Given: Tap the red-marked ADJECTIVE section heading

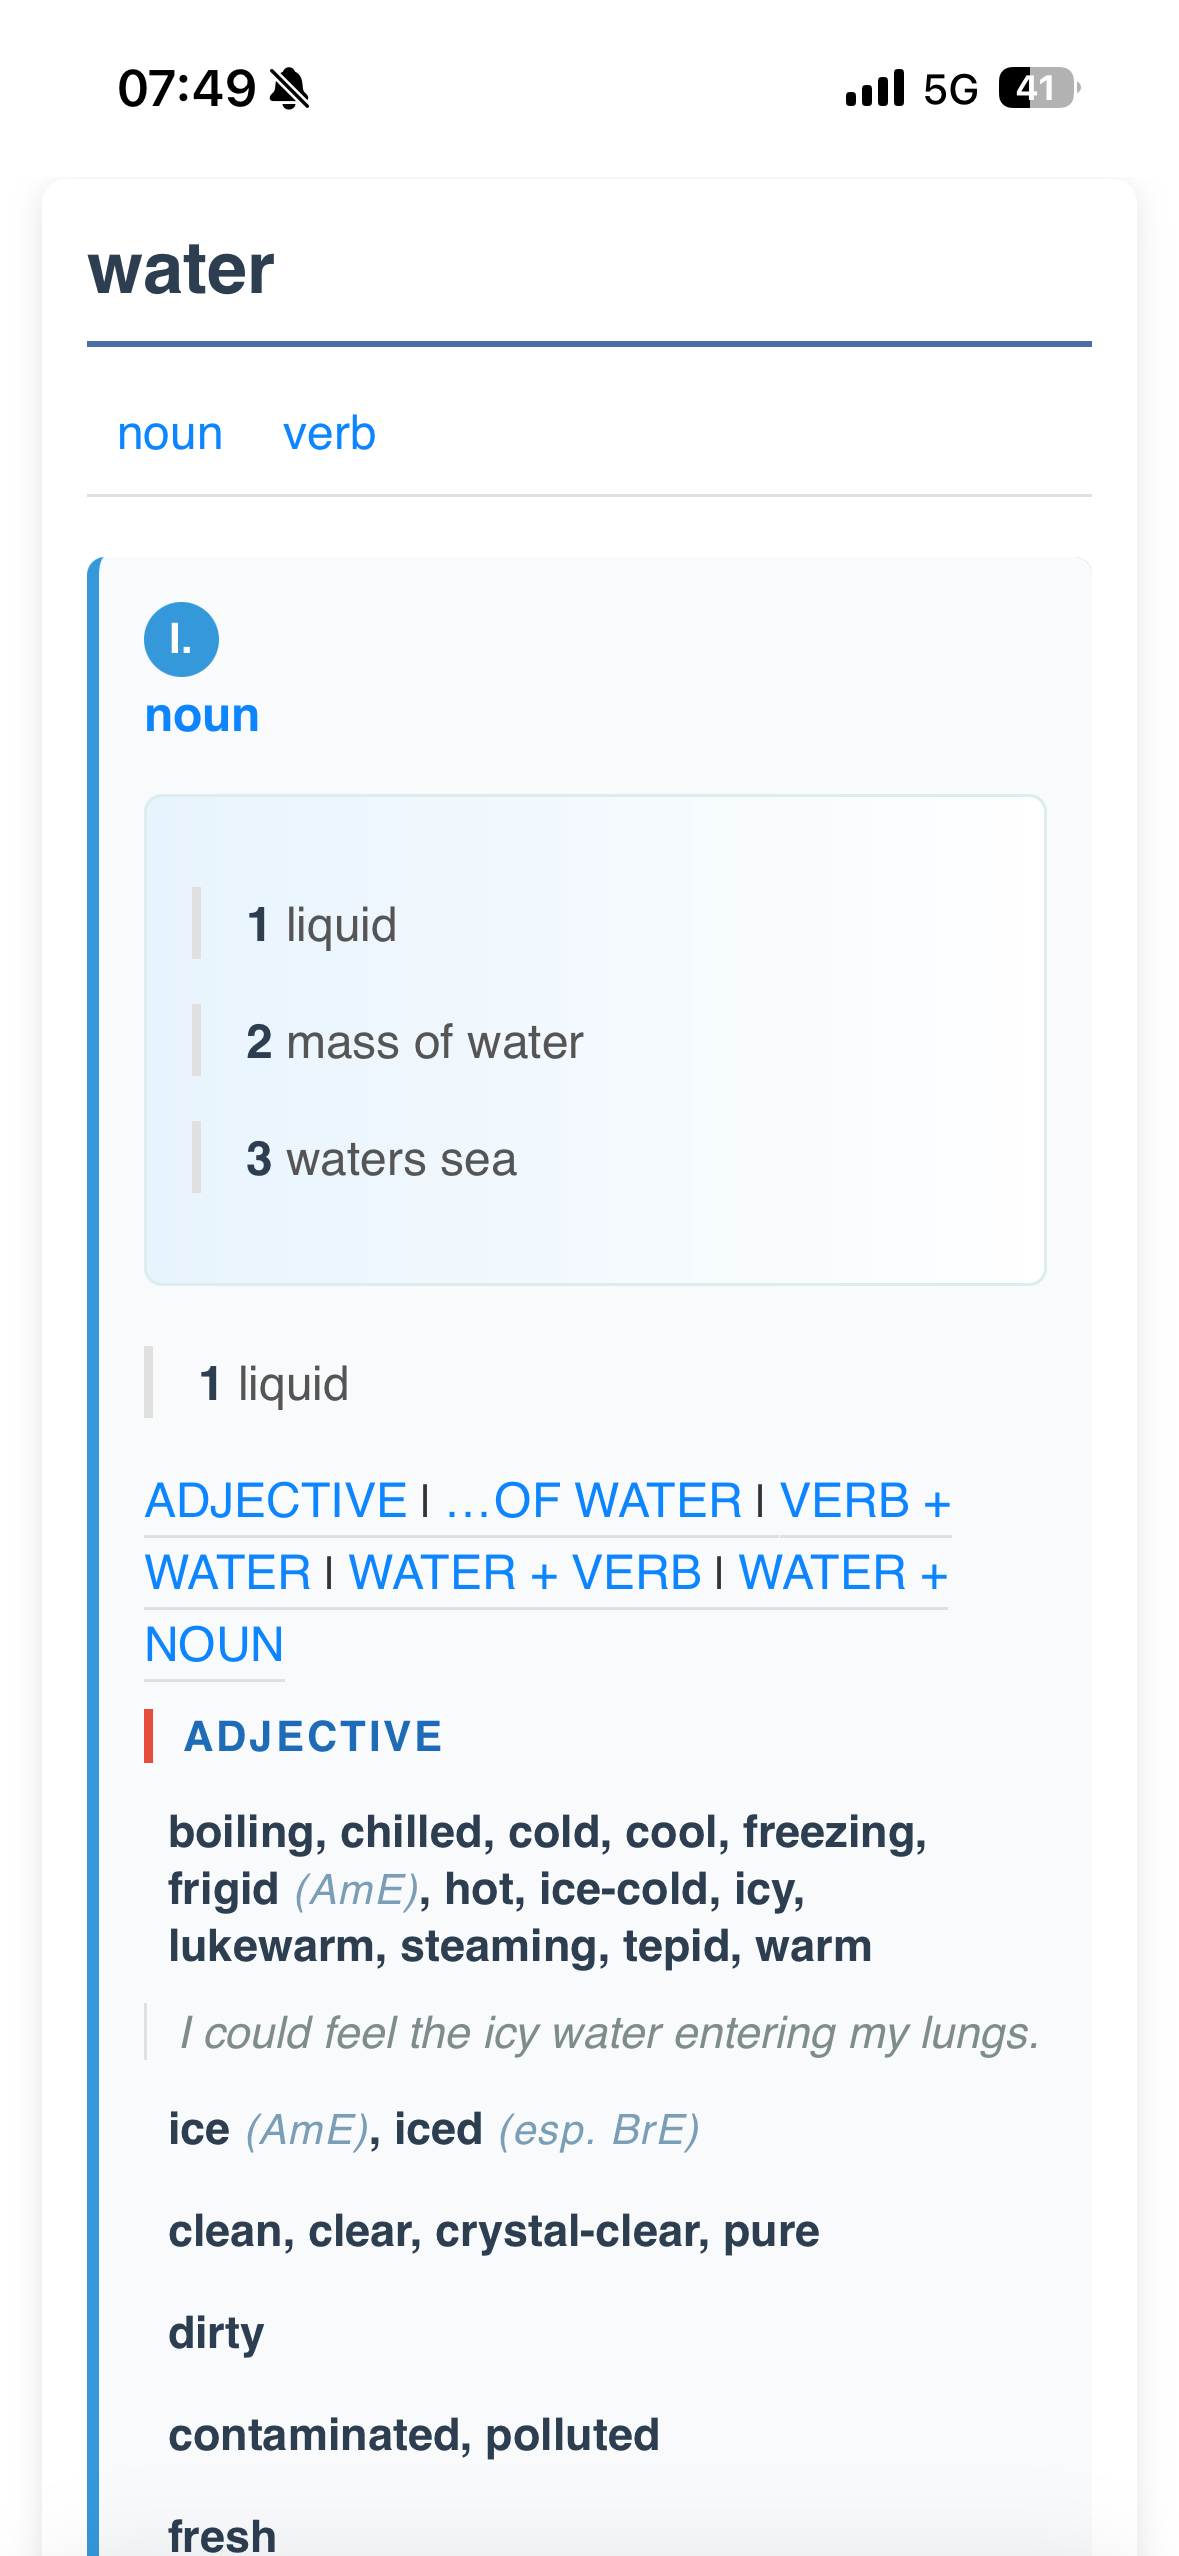Looking at the screenshot, I should point(313,1737).
